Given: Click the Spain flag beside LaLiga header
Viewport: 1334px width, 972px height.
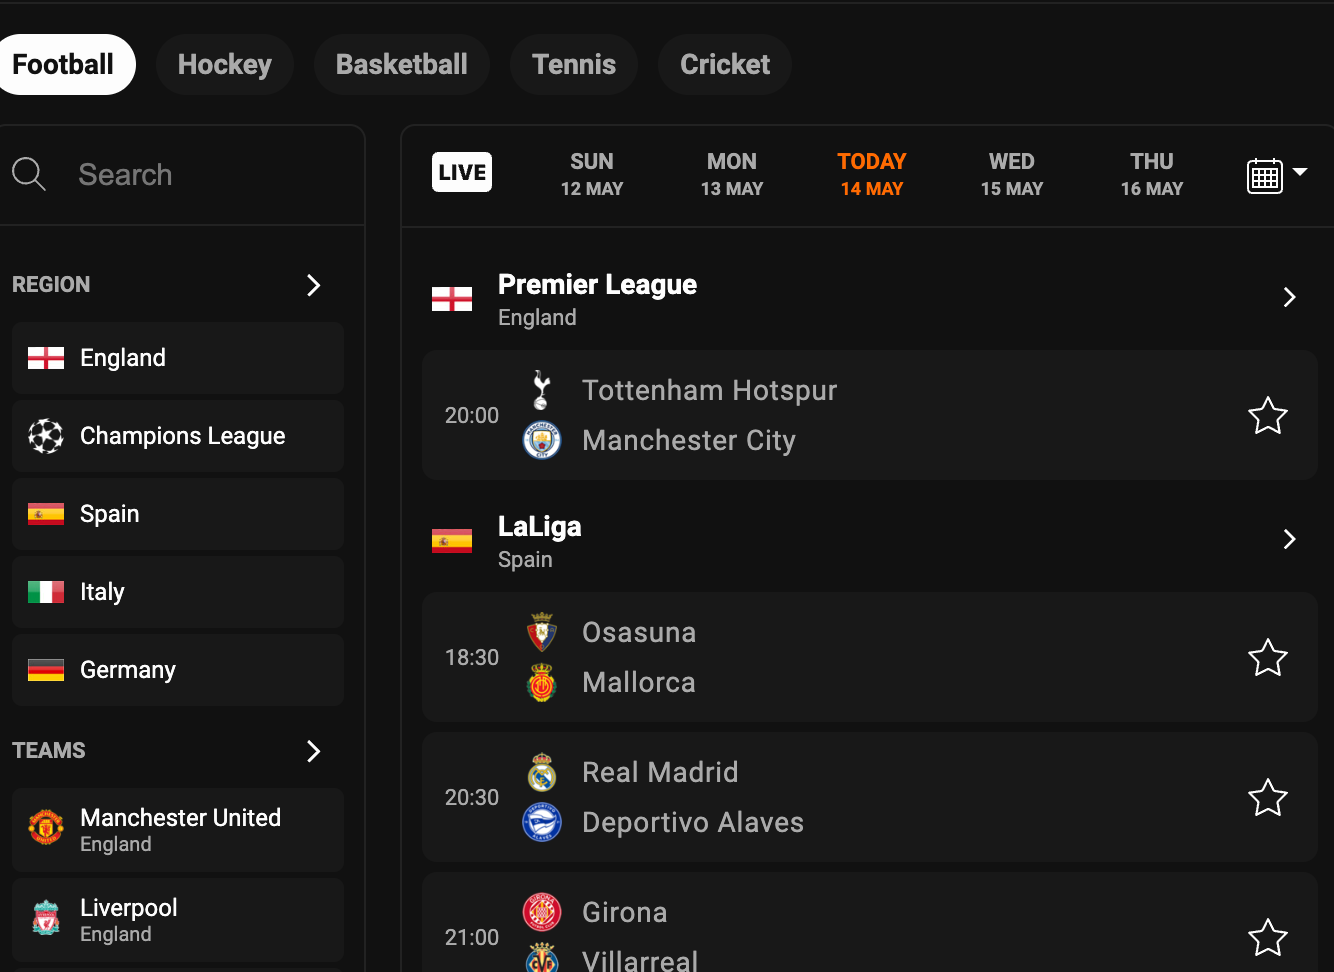Looking at the screenshot, I should click(x=452, y=539).
